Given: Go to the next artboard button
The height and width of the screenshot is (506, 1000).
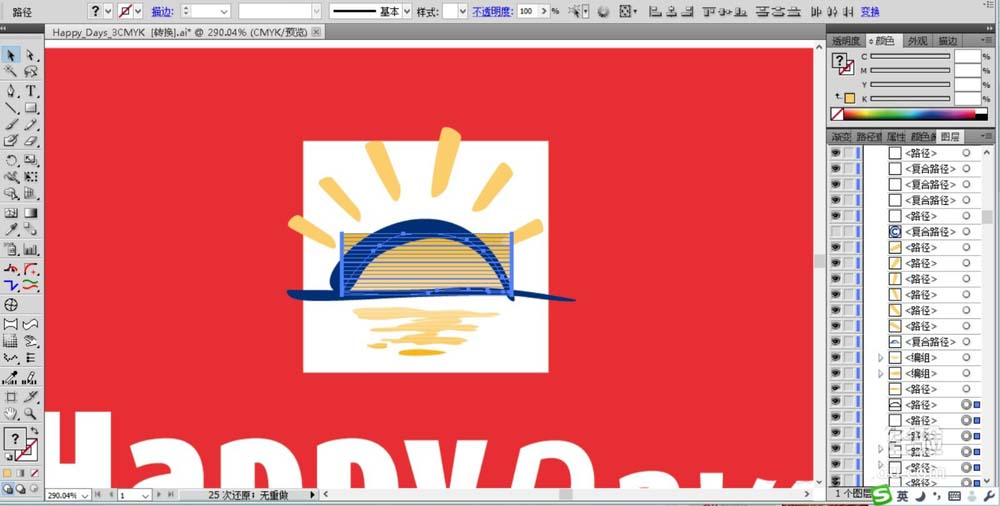Looking at the screenshot, I should click(159, 495).
